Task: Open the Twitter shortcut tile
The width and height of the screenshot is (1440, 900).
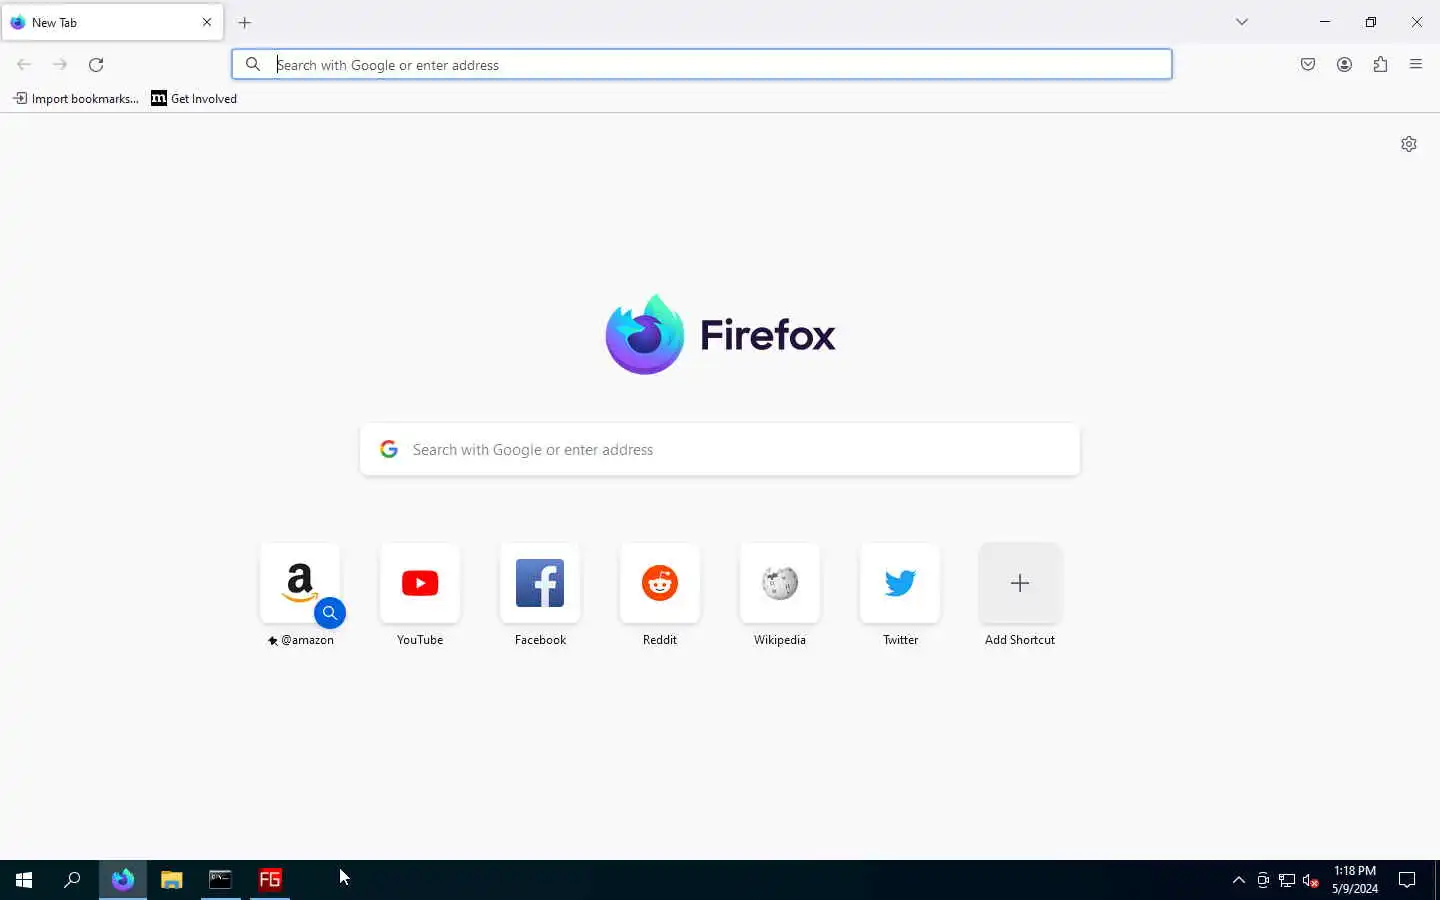Action: [900, 583]
